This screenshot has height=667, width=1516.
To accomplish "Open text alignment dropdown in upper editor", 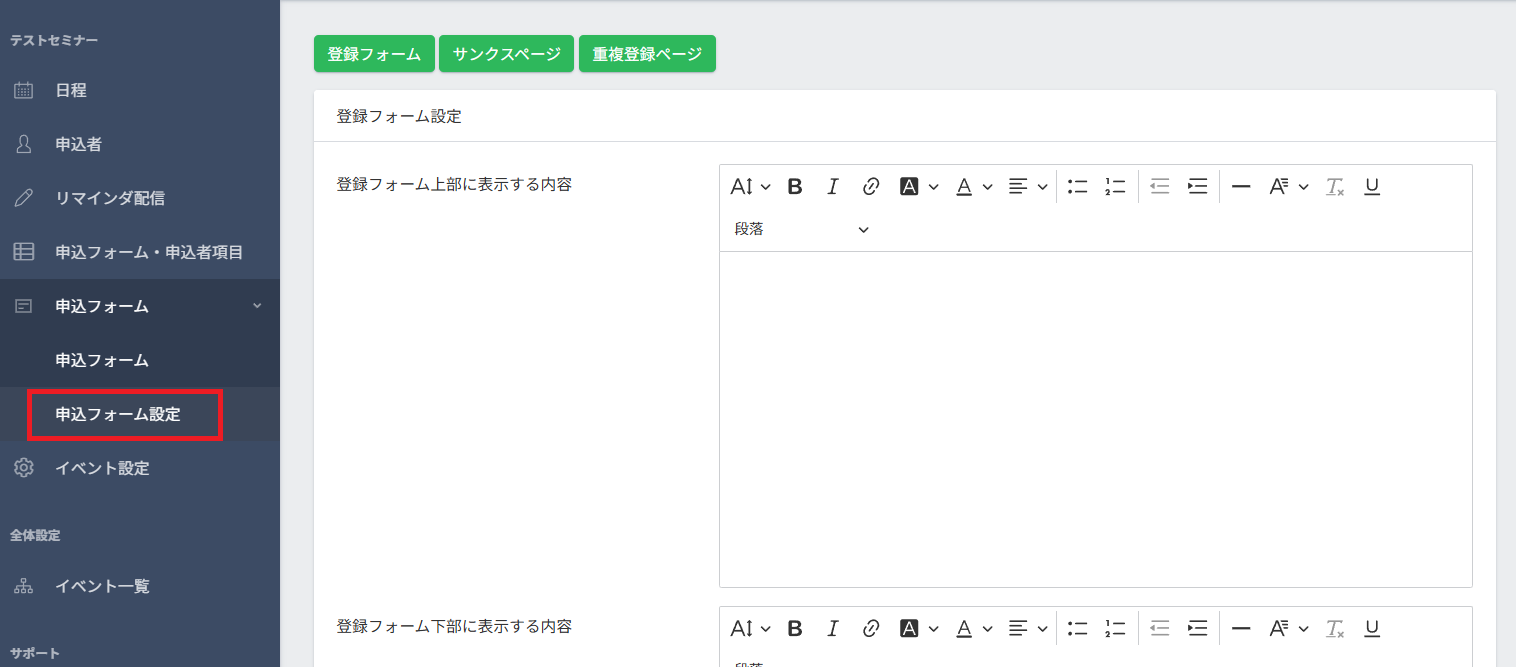I will coord(1027,186).
